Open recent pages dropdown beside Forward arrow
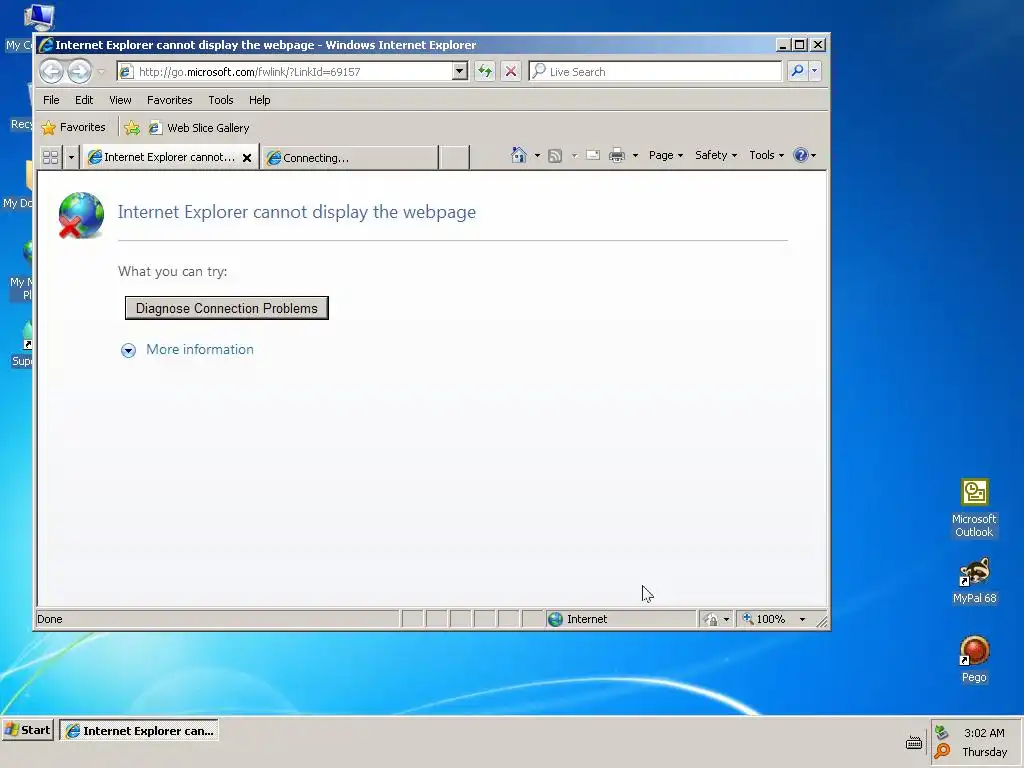The height and width of the screenshot is (768, 1024). (101, 72)
